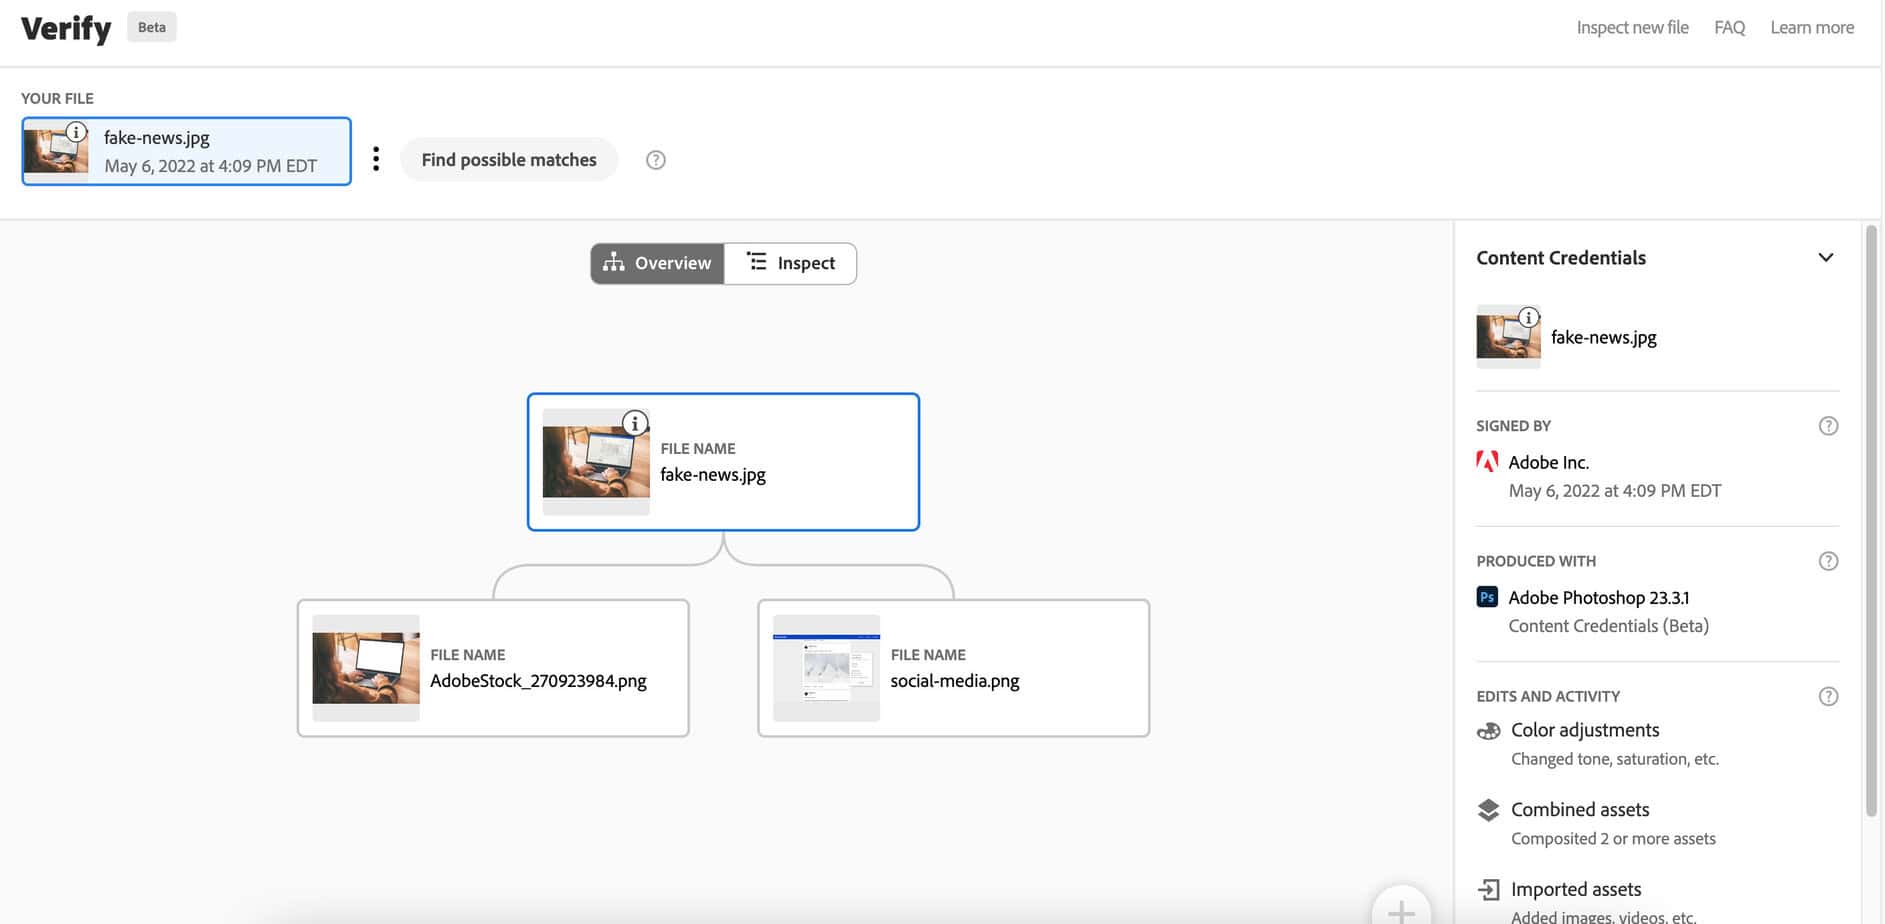Click the right panel vertical scrollbar
This screenshot has height=924, width=1885.
tap(1871, 520)
